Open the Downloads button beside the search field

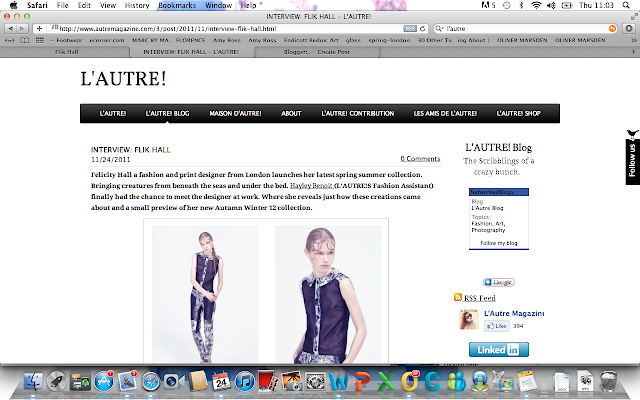[629, 29]
